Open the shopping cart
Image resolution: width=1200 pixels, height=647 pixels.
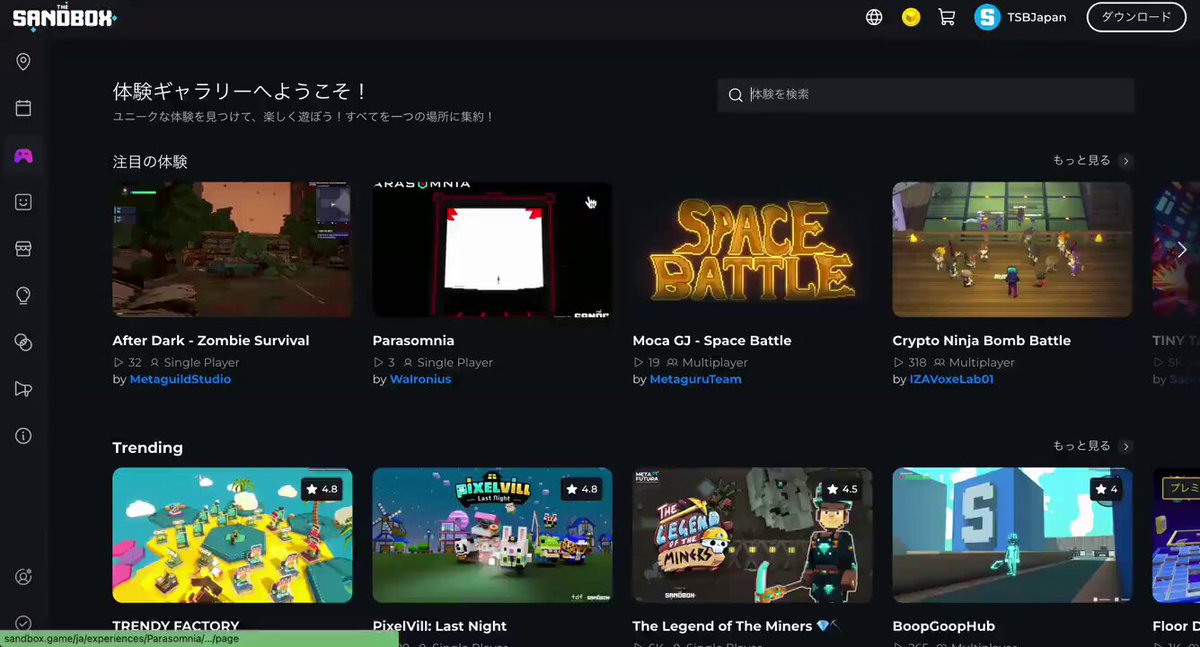(x=946, y=17)
